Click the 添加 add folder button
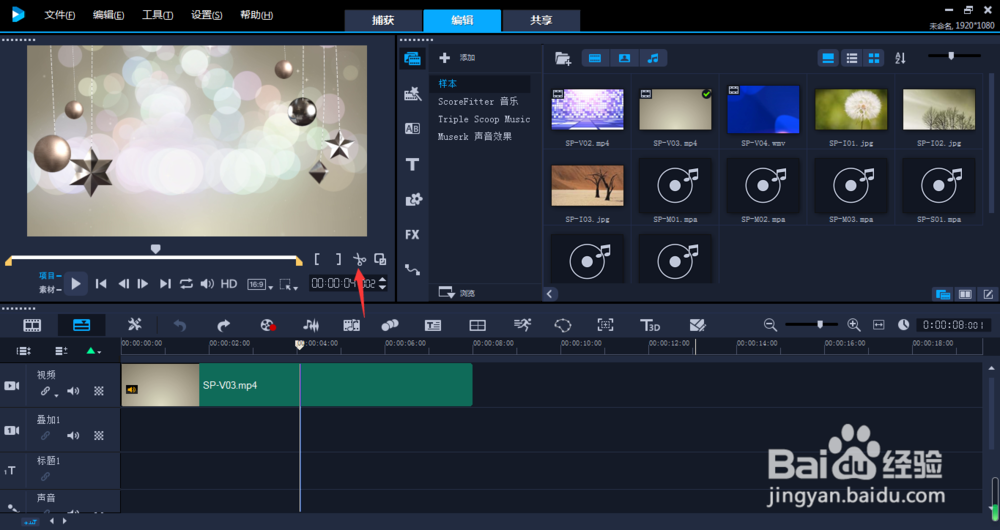This screenshot has height=530, width=1000. [x=457, y=58]
